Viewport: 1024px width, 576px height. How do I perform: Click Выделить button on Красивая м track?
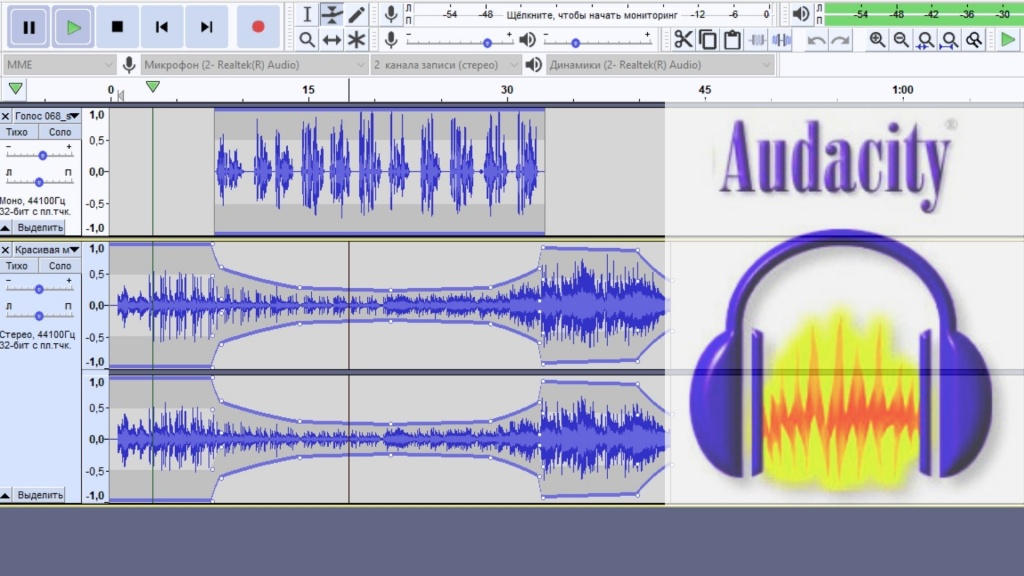click(x=40, y=495)
